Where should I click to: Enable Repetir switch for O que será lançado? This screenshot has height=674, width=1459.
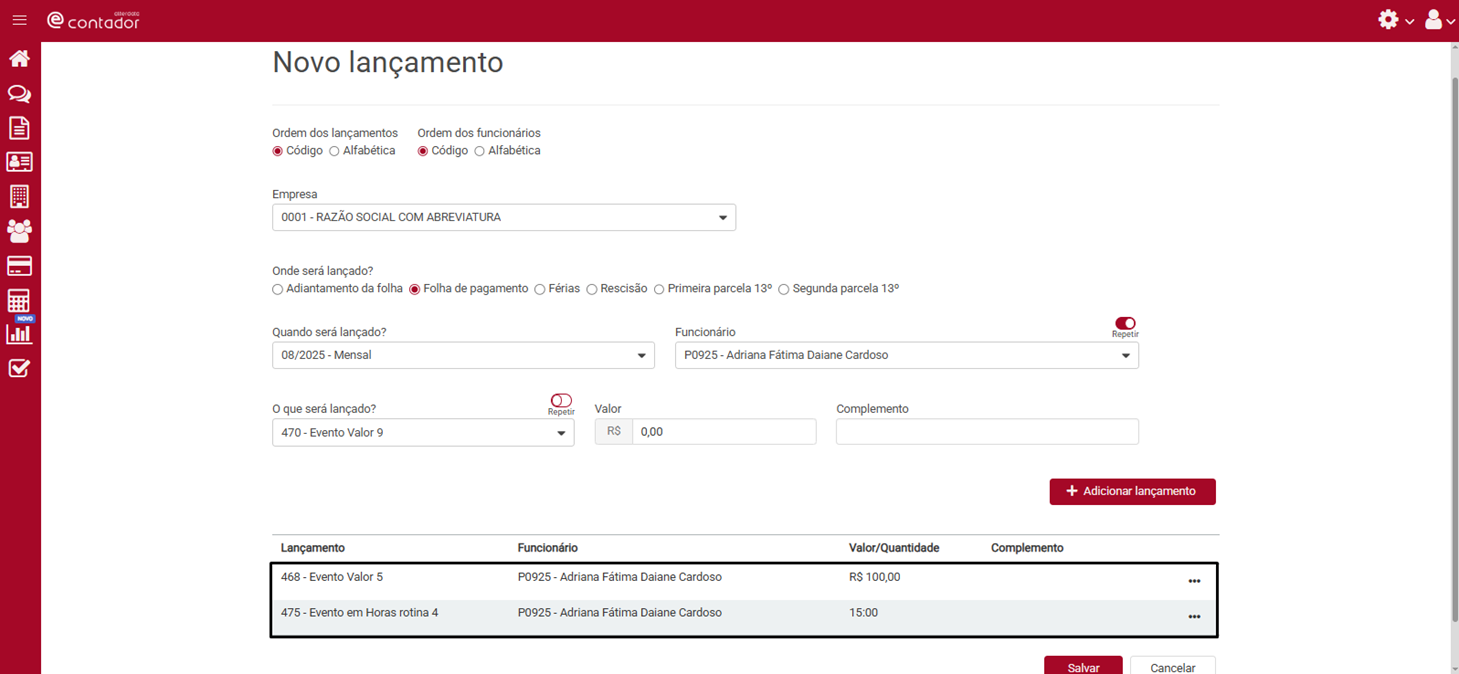pyautogui.click(x=561, y=401)
